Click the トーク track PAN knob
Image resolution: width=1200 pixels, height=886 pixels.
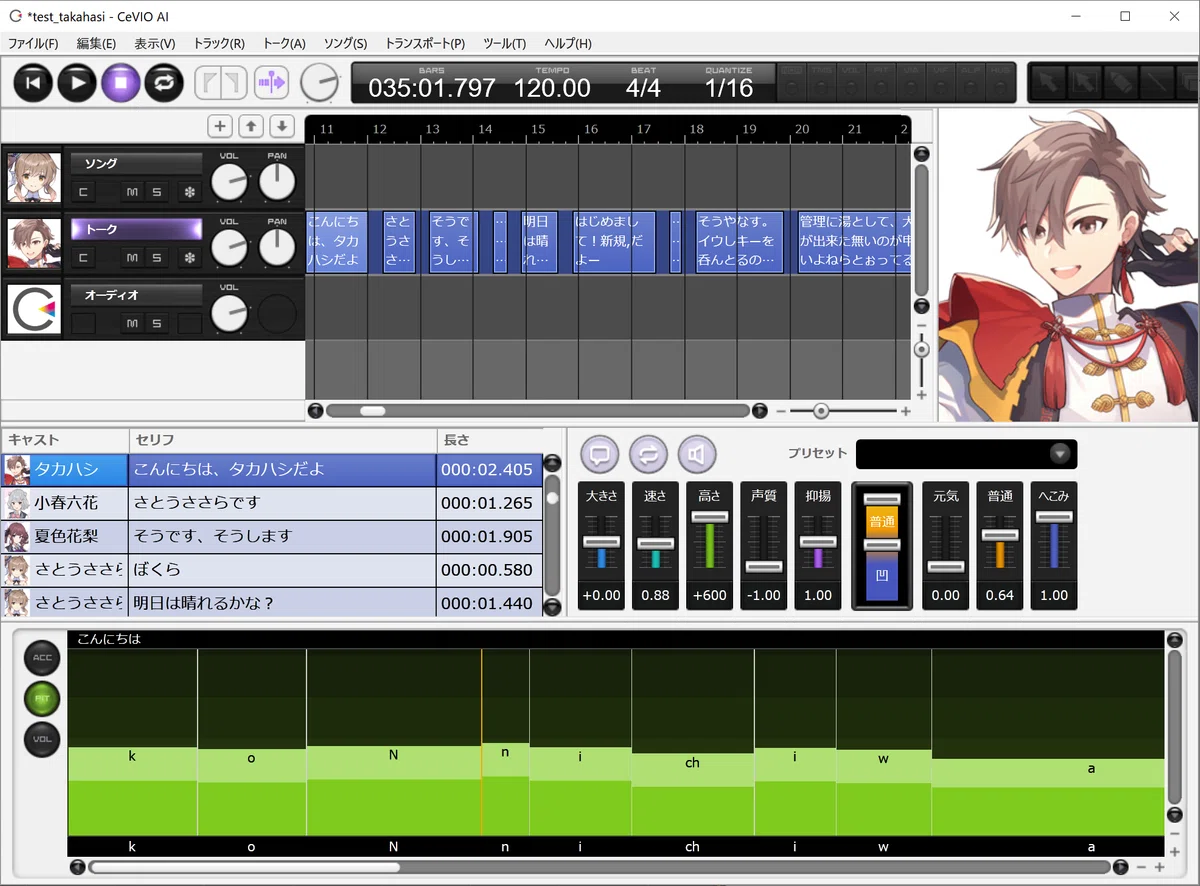[x=277, y=248]
